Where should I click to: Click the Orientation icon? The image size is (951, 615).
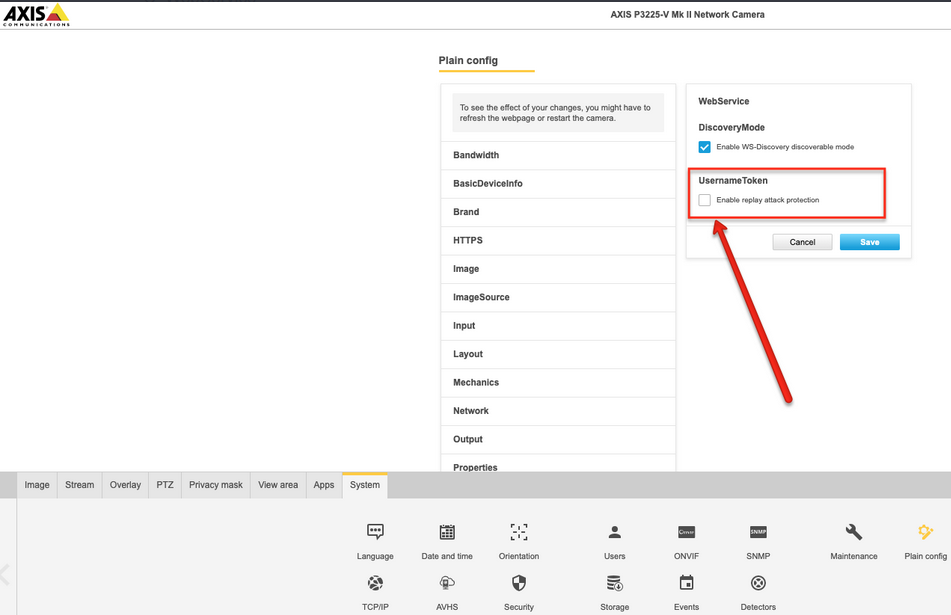pos(518,533)
